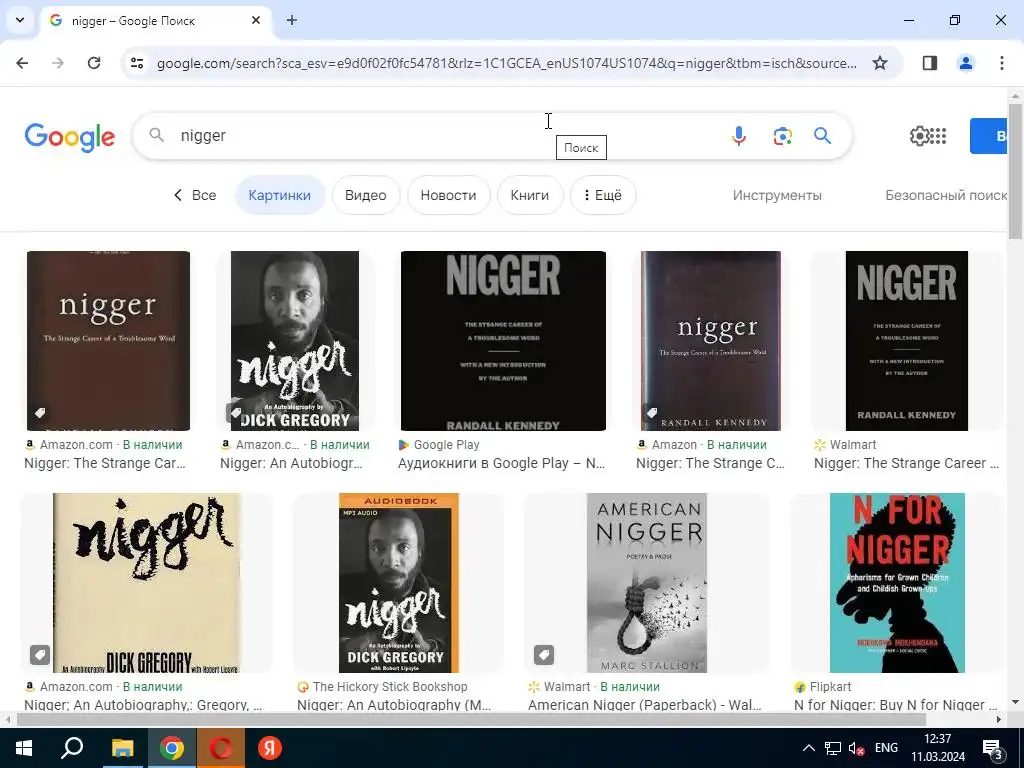Open the Google Play audiobook cover thumbnail
The height and width of the screenshot is (768, 1024).
[x=503, y=341]
